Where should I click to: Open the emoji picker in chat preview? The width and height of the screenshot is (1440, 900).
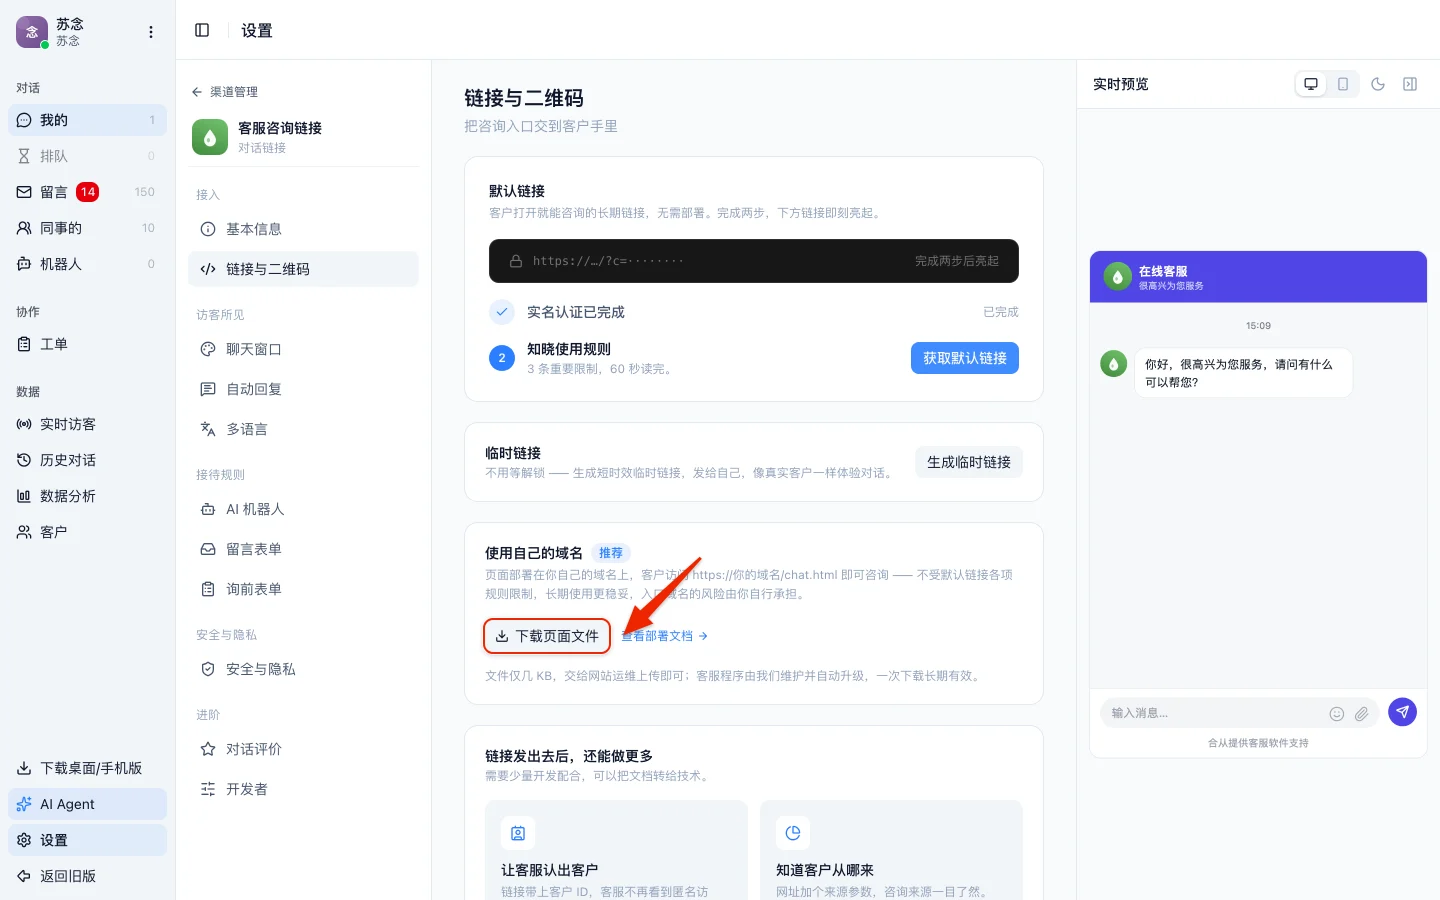(x=1337, y=713)
